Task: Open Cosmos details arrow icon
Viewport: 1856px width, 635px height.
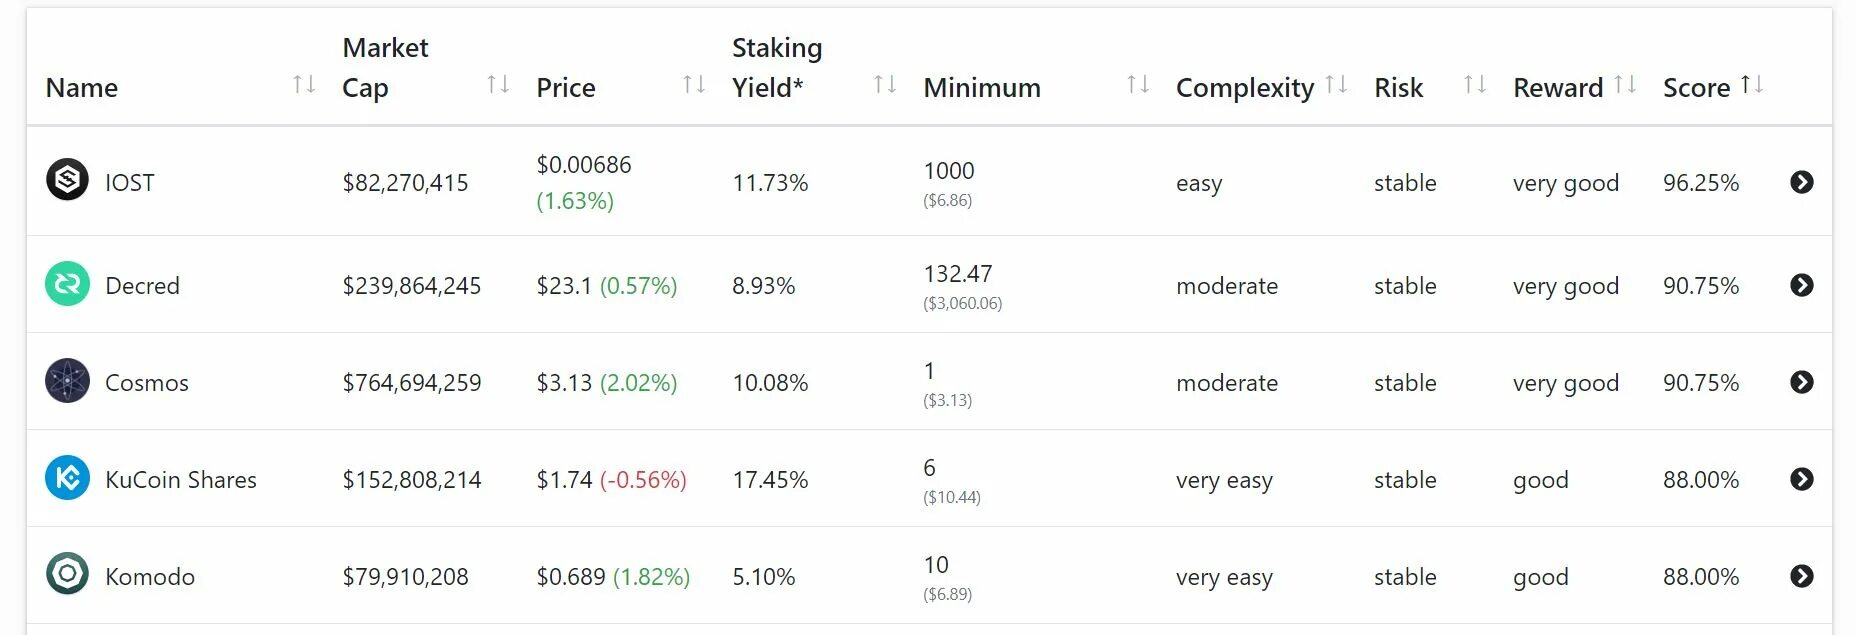Action: coord(1802,382)
